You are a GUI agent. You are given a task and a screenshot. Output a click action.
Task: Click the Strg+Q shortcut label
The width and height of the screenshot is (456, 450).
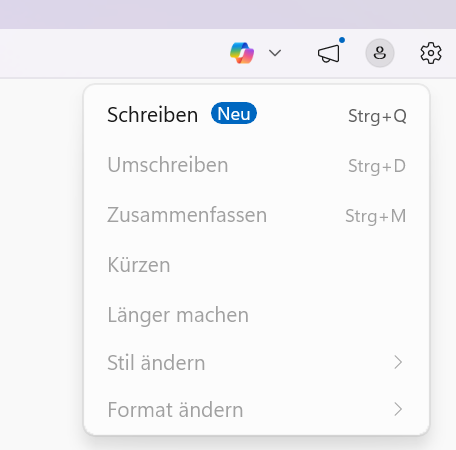377,116
